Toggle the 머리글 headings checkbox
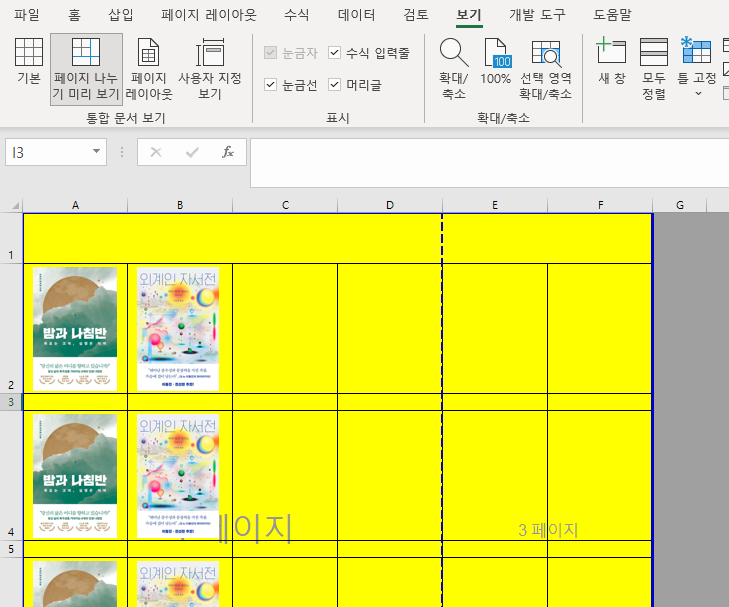This screenshot has height=607, width=729. tap(335, 85)
